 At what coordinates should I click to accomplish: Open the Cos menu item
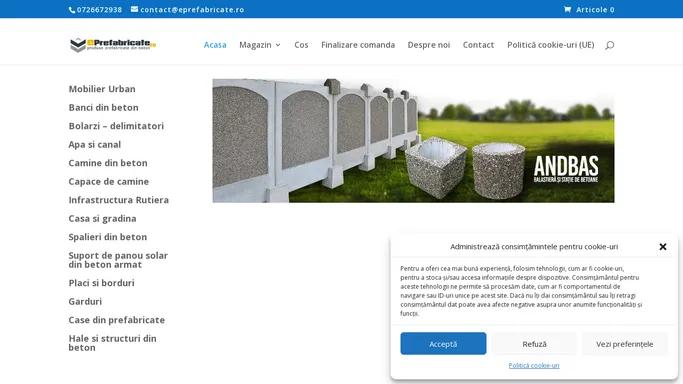[301, 45]
